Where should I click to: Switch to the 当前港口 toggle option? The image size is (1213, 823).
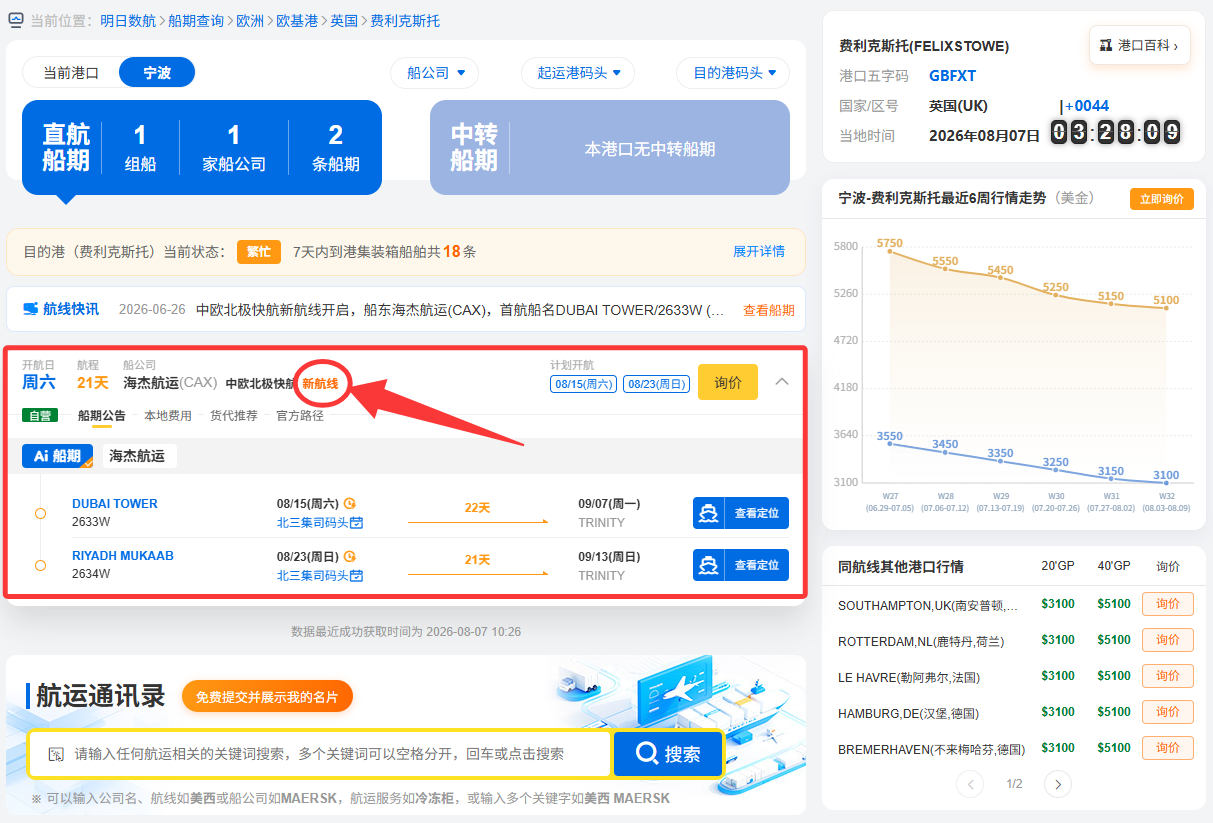[71, 73]
